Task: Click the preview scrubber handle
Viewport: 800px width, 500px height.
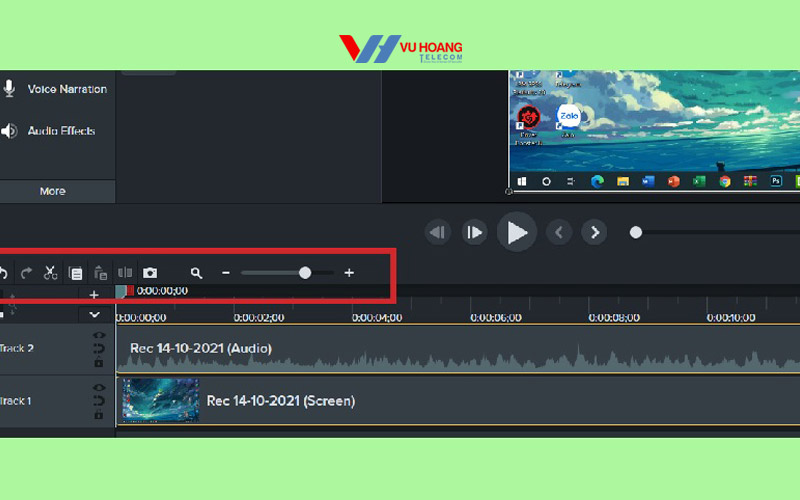Action: click(x=636, y=233)
